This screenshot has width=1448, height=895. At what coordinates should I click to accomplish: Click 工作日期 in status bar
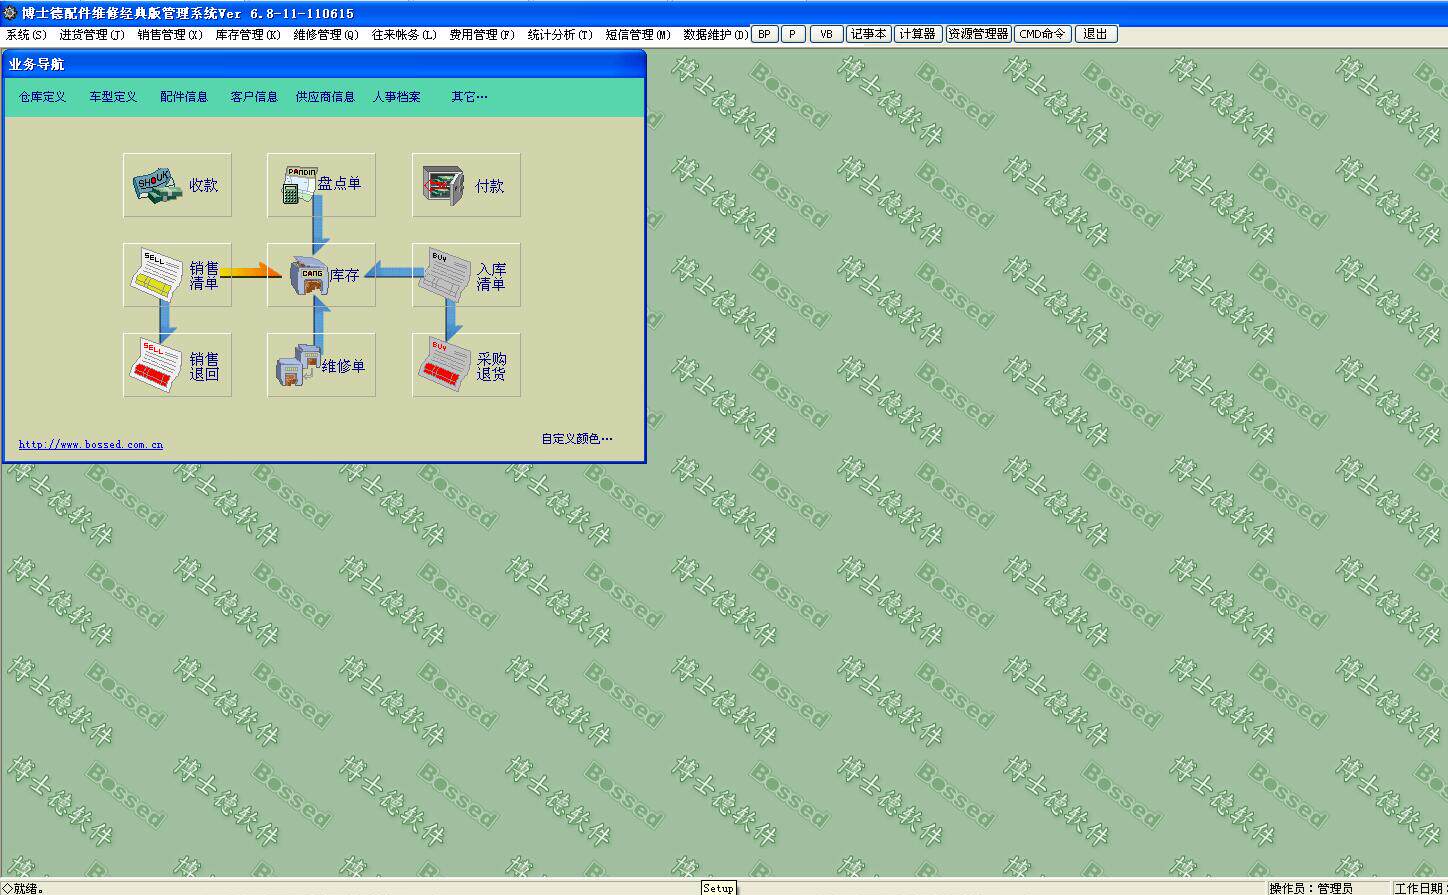[1420, 888]
